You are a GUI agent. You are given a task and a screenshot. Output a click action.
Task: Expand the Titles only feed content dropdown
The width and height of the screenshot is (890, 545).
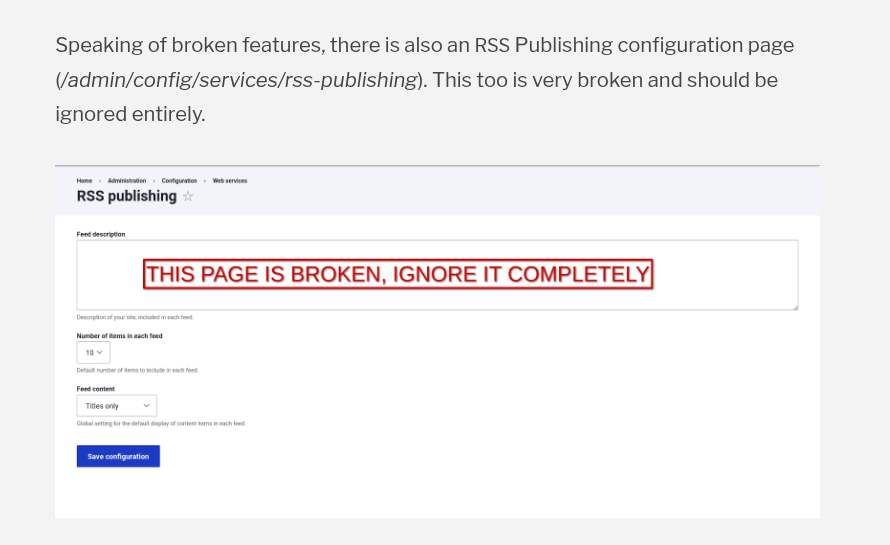pyautogui.click(x=116, y=406)
